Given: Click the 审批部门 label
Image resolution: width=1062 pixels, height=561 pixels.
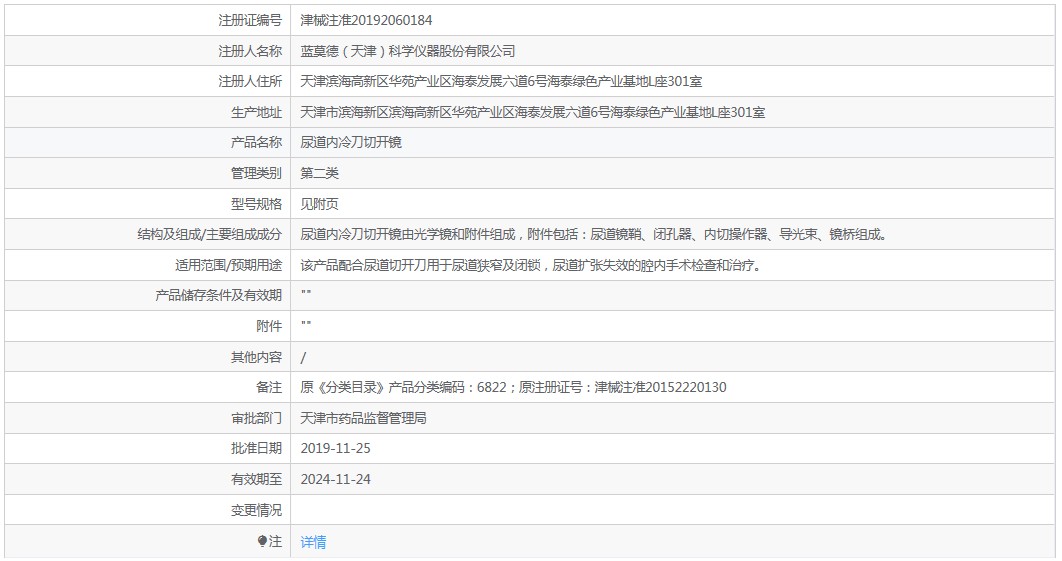Looking at the screenshot, I should (x=256, y=418).
